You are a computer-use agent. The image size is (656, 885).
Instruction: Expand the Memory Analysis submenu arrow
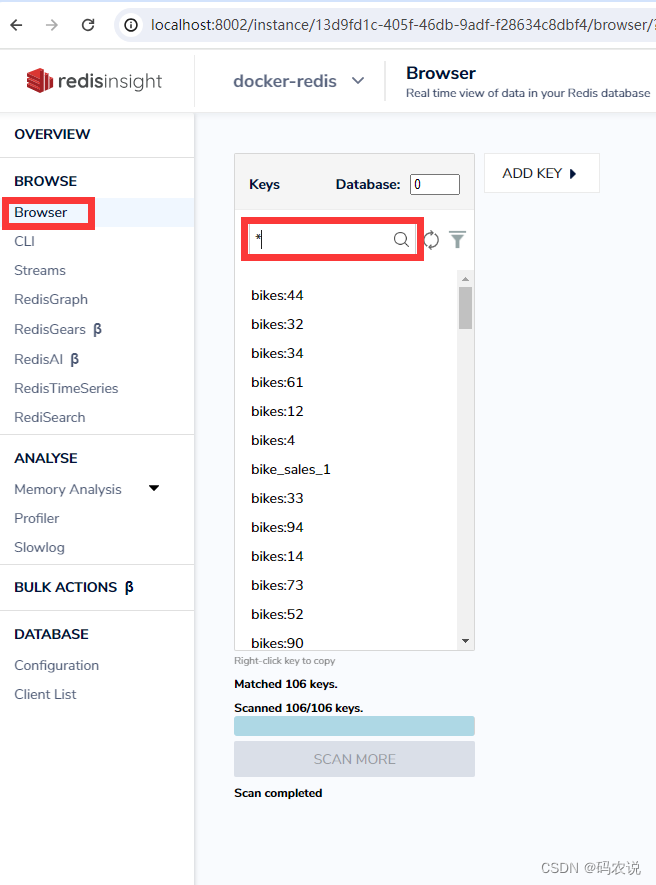click(154, 488)
